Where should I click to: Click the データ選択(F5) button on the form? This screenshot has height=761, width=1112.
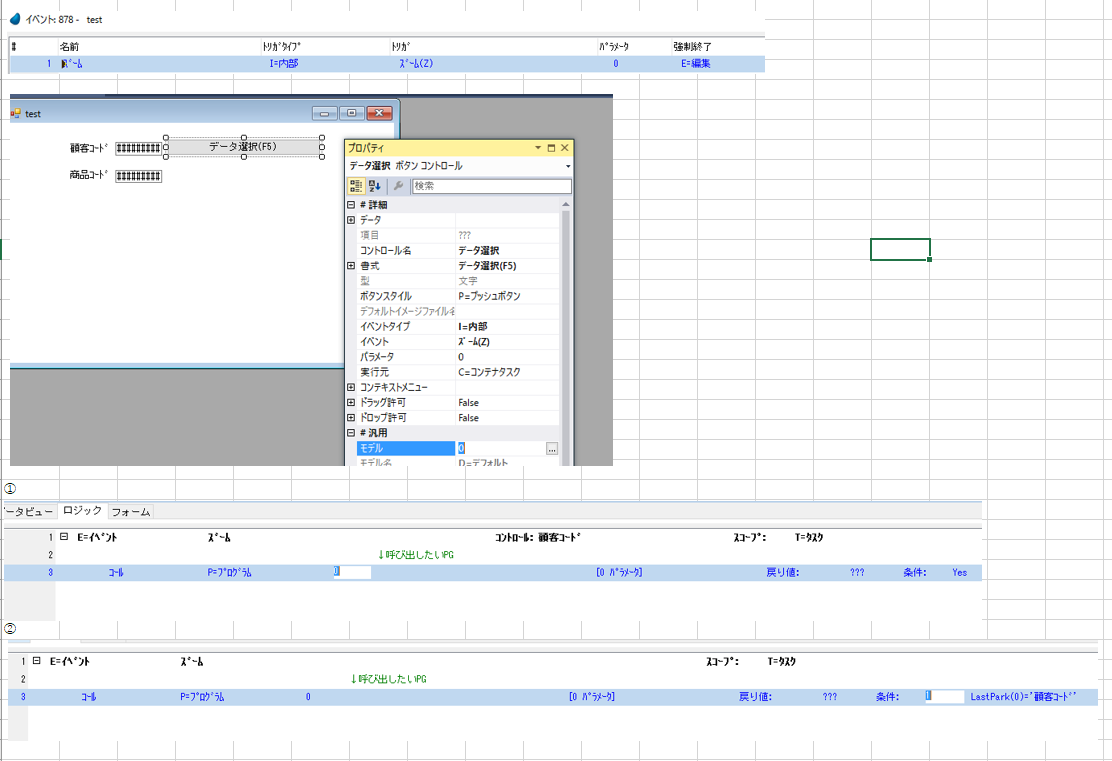tap(243, 147)
